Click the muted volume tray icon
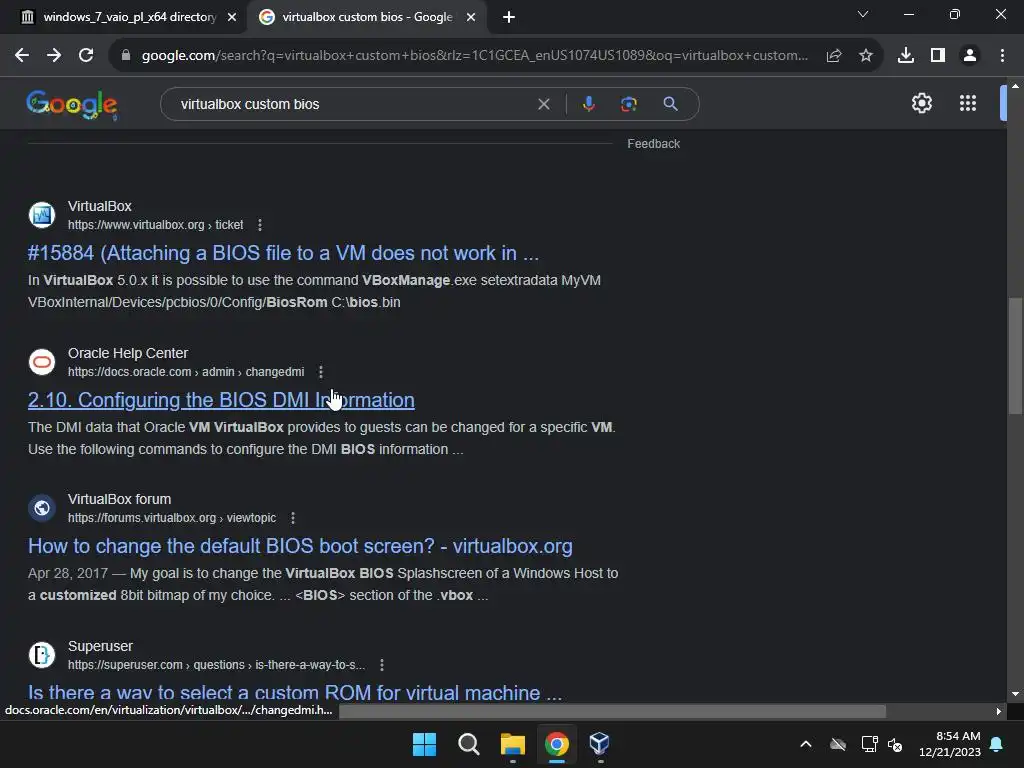This screenshot has width=1024, height=768. [895, 744]
